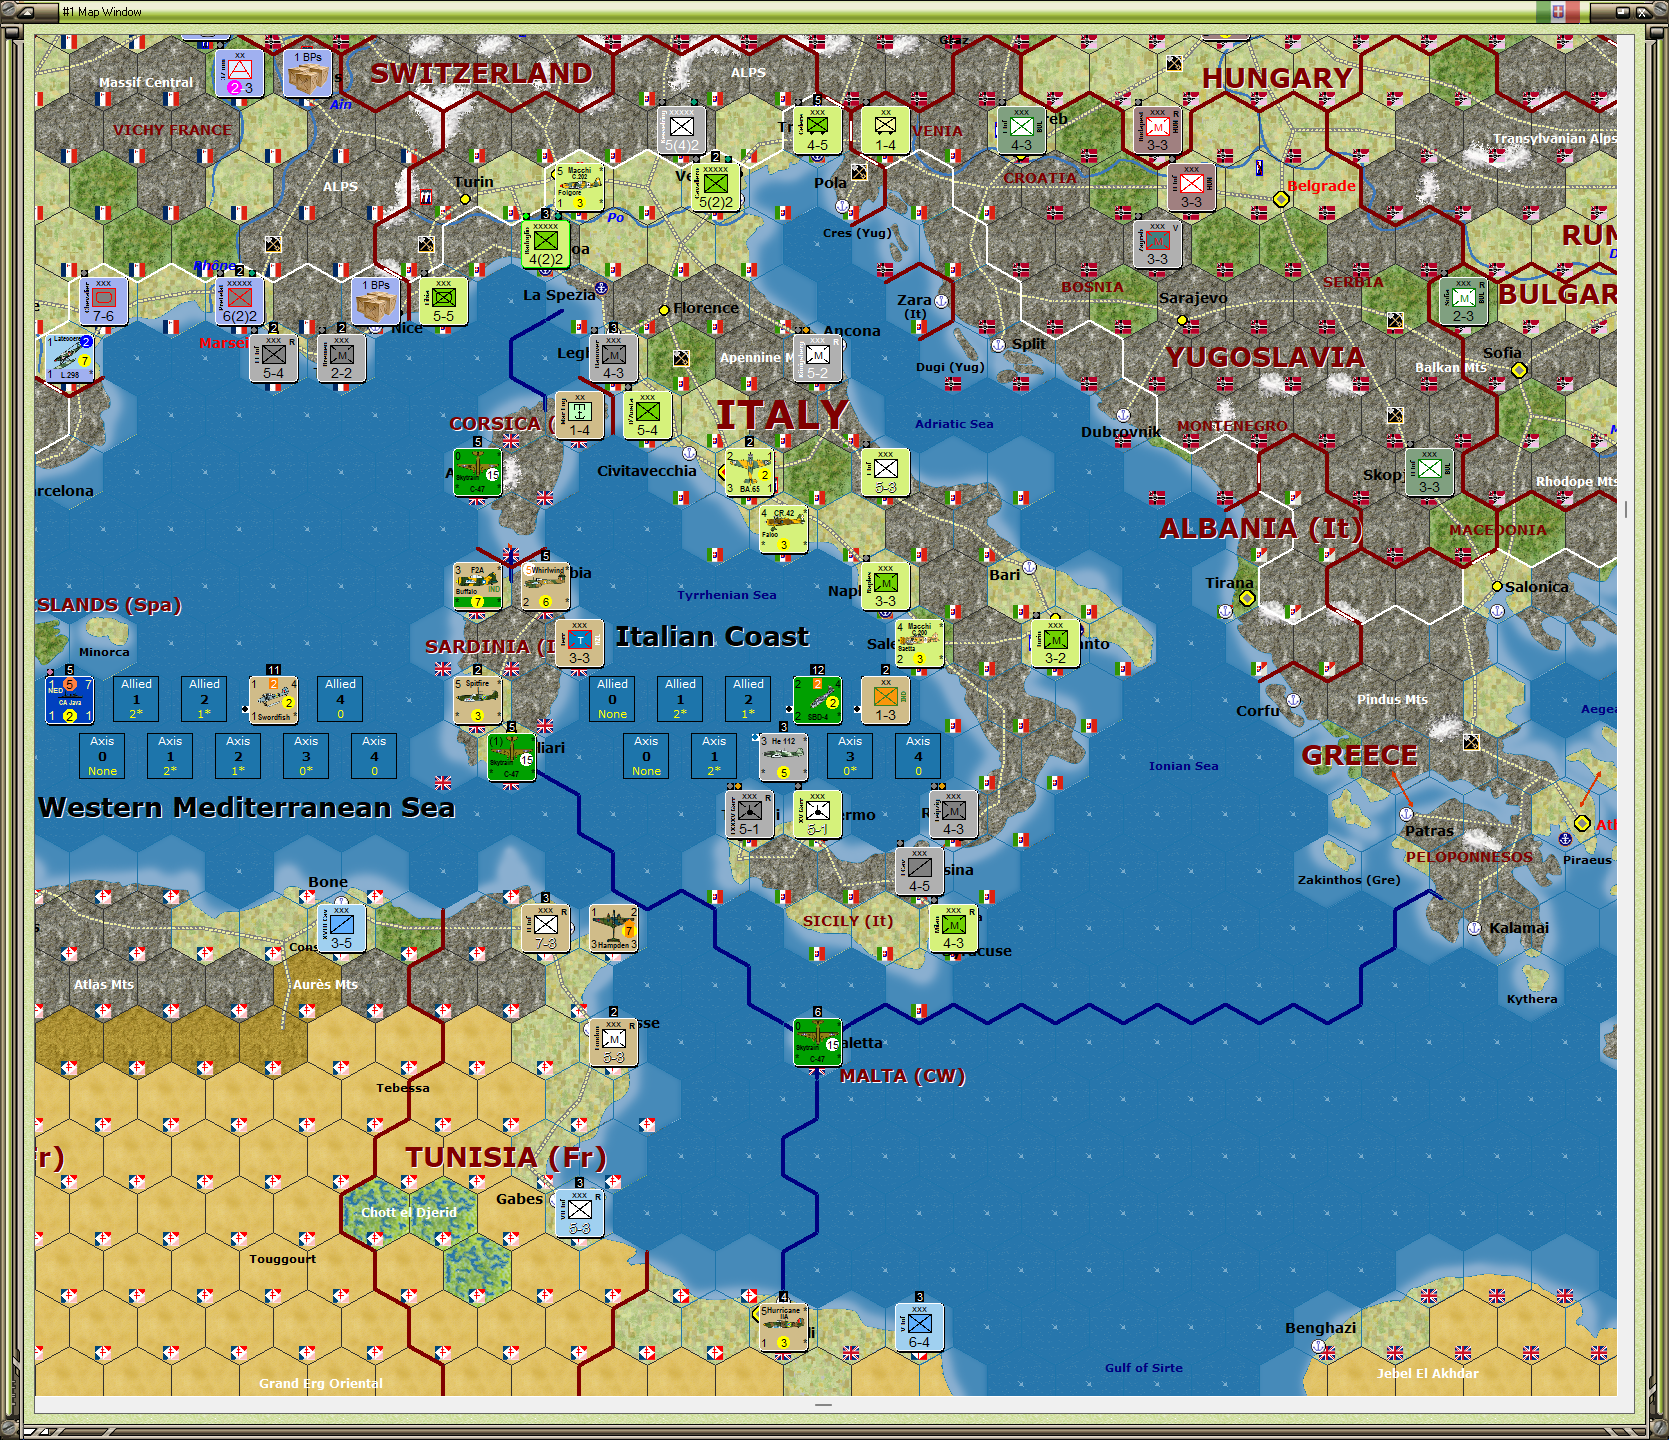Viewport: 1669px width, 1440px height.
Task: Select the 7-6 armor unit in France
Action: [103, 301]
